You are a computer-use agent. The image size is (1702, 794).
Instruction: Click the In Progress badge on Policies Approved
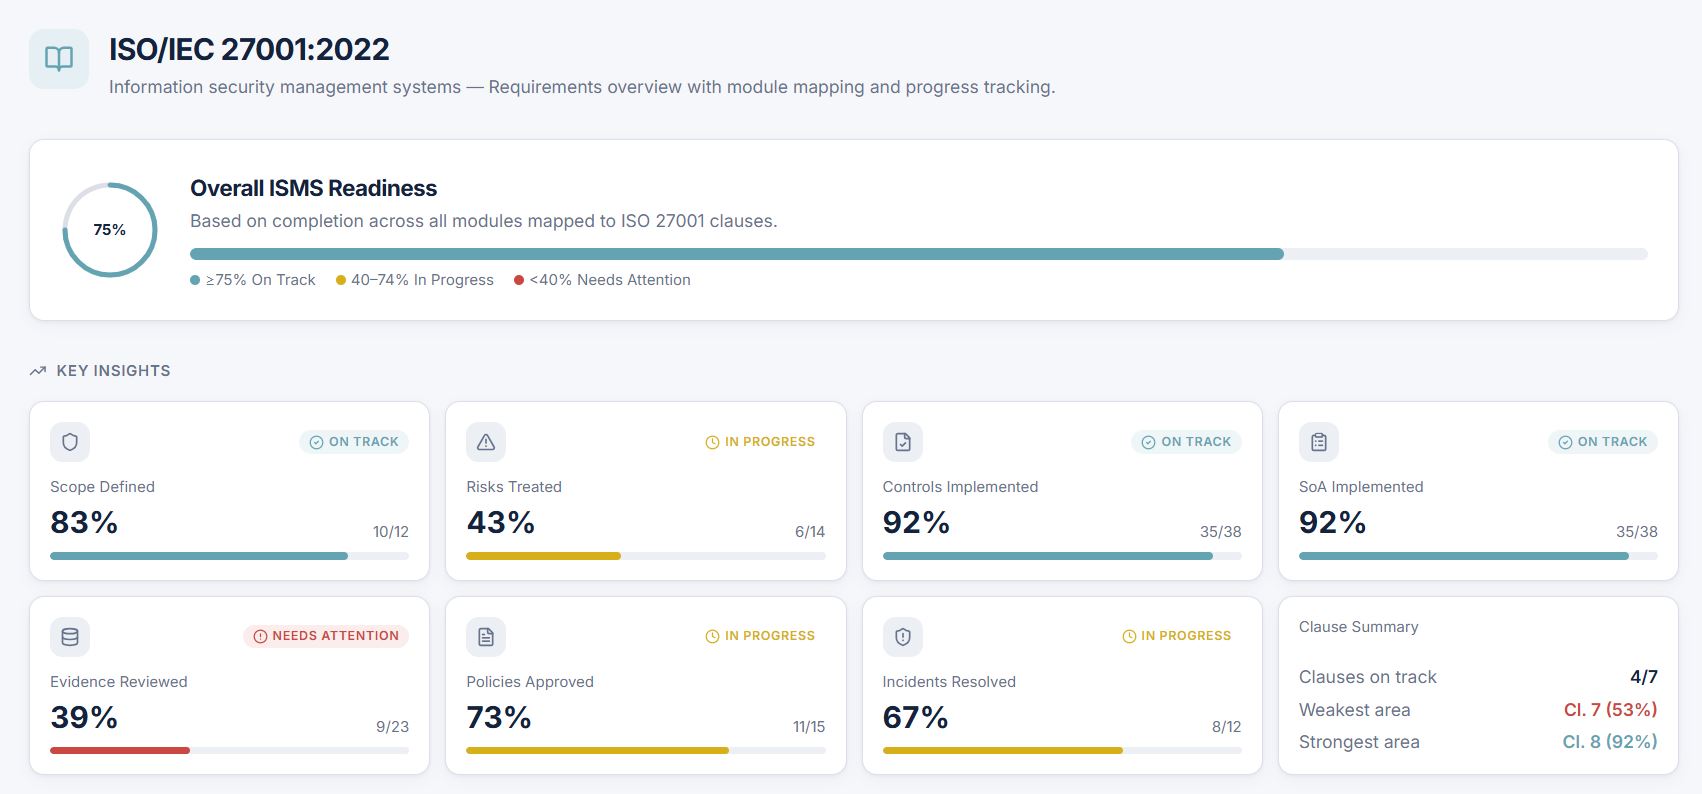pos(760,636)
